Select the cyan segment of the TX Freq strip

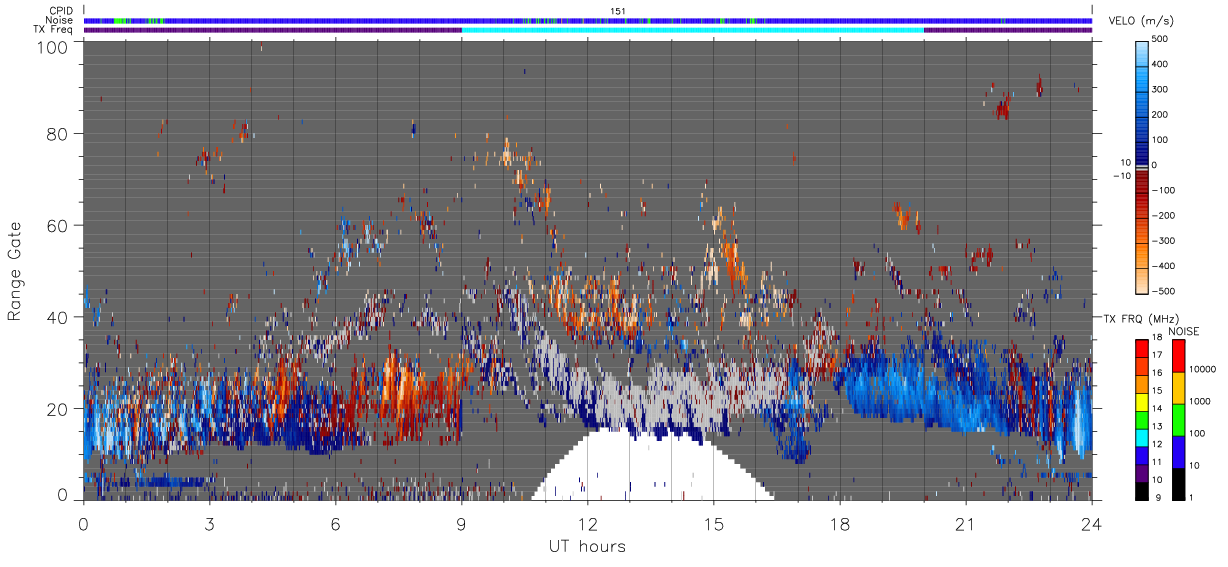click(693, 30)
